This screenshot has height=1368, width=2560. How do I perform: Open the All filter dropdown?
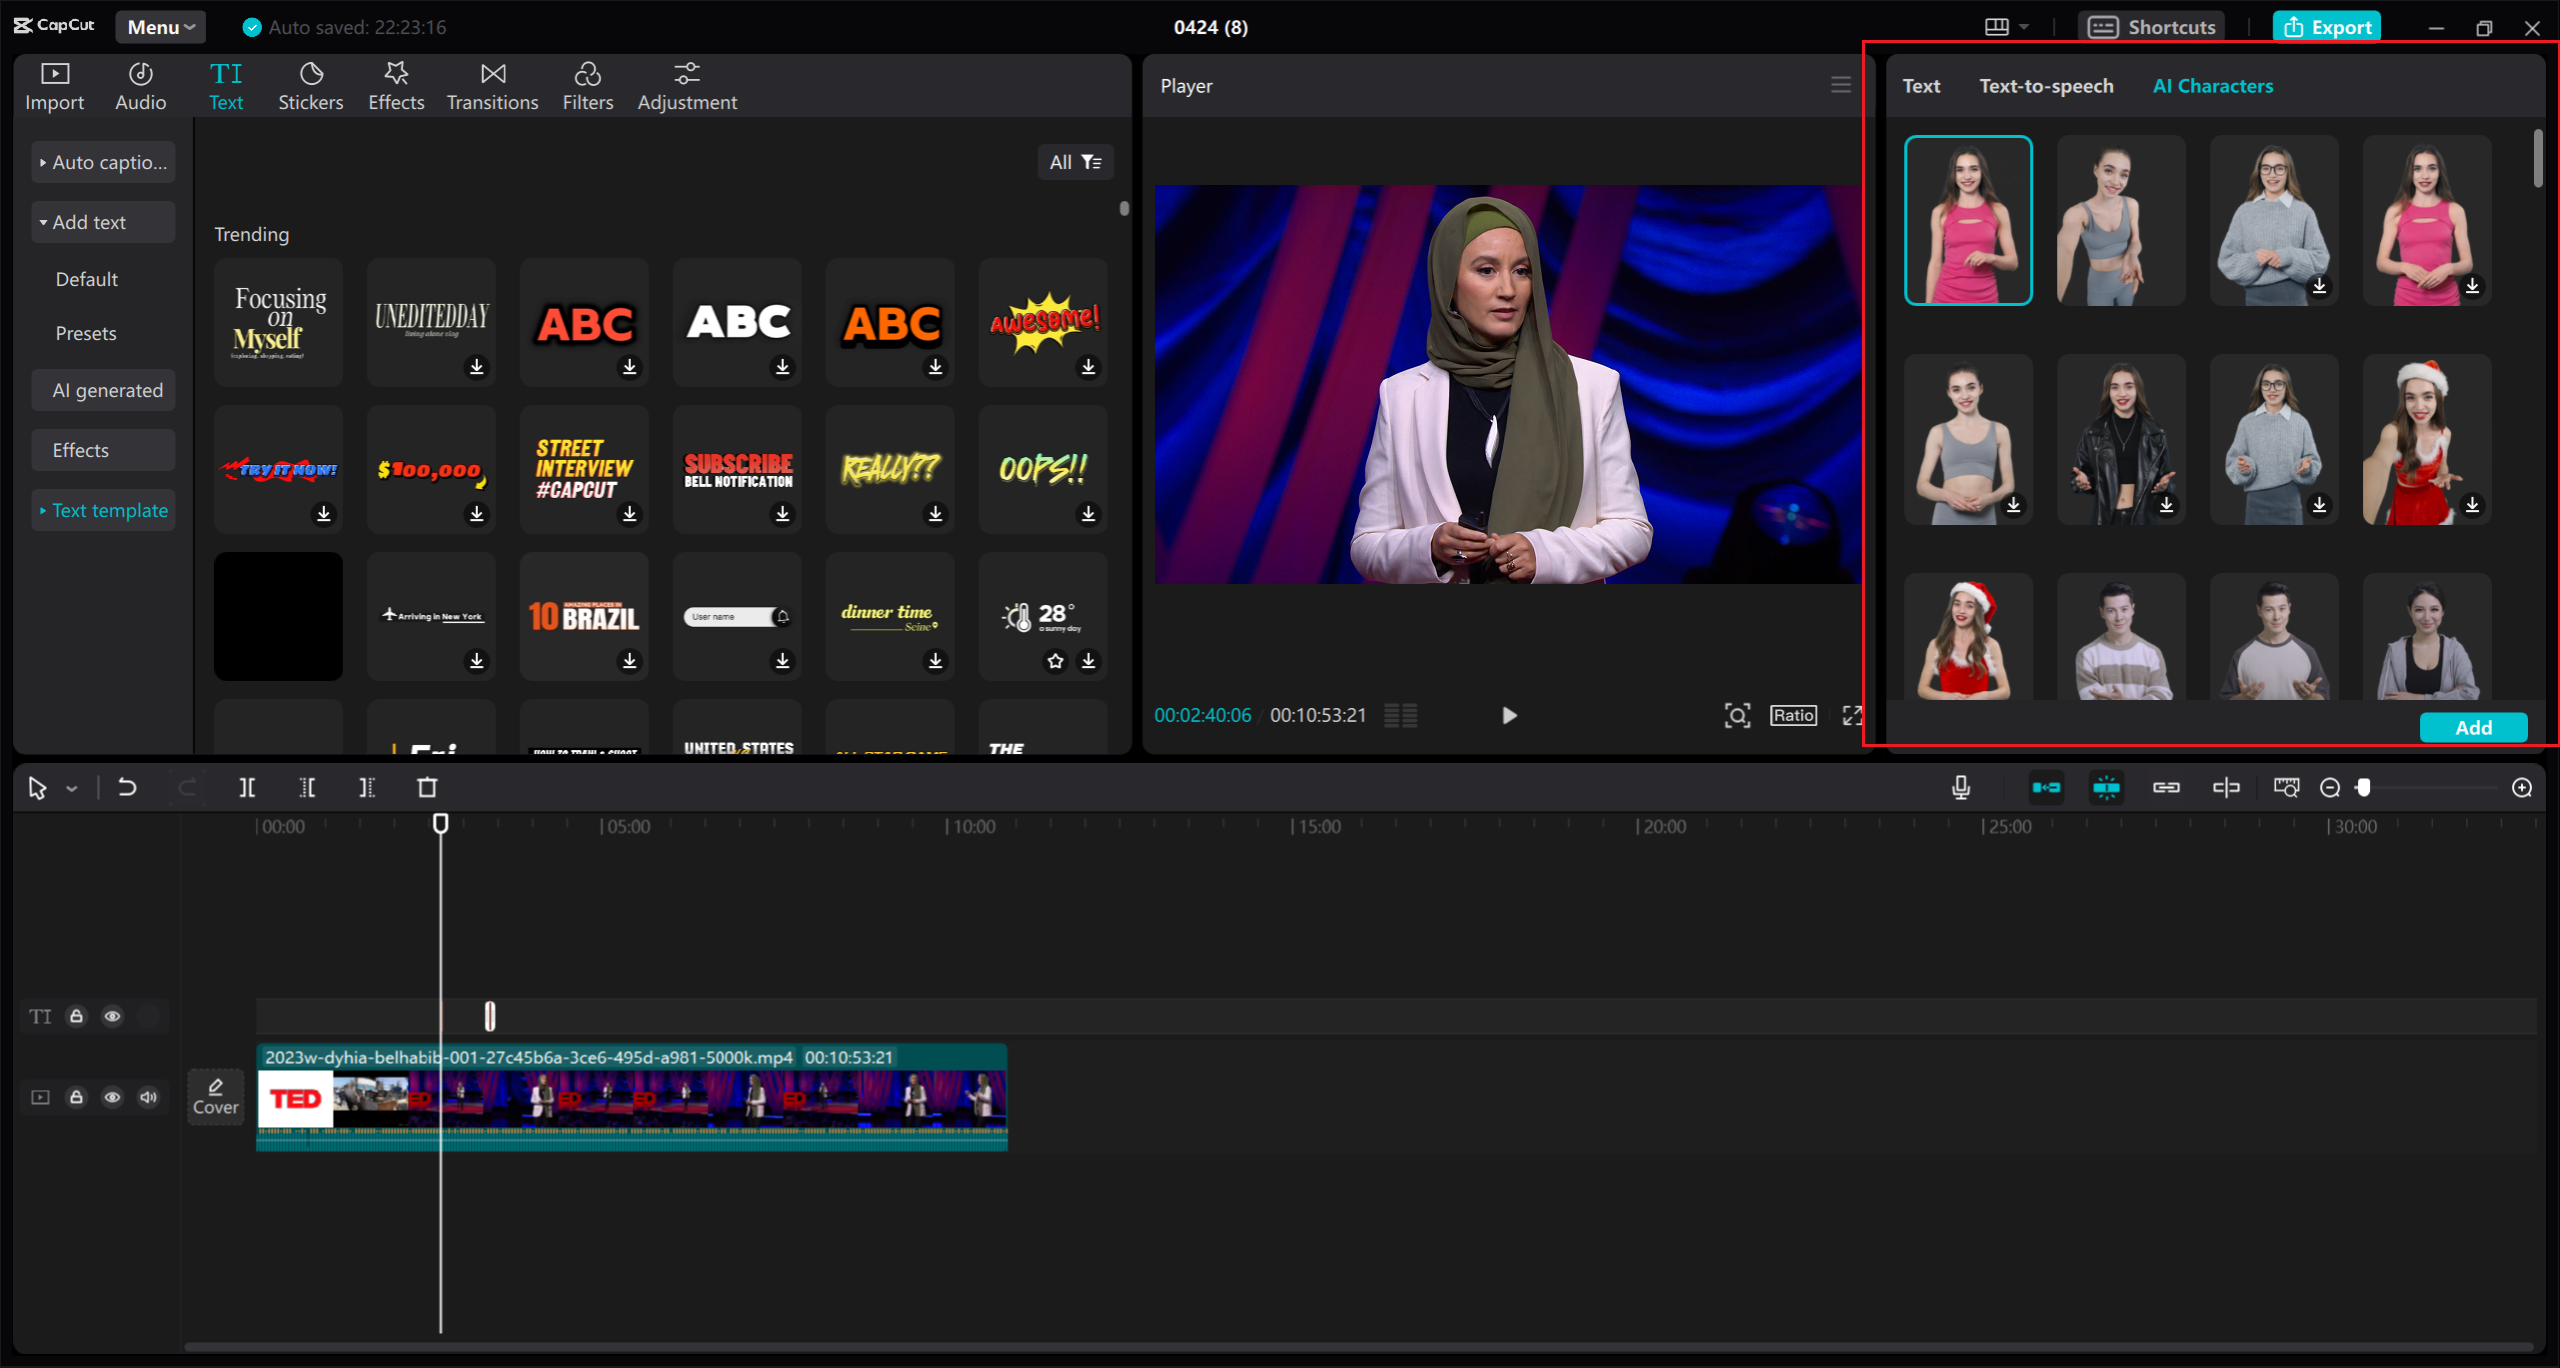tap(1075, 162)
